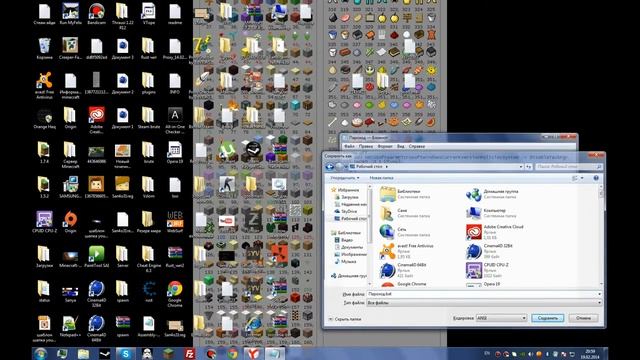
Task: Select the PaintTool SAI desktop shortcut
Action: pos(96,257)
